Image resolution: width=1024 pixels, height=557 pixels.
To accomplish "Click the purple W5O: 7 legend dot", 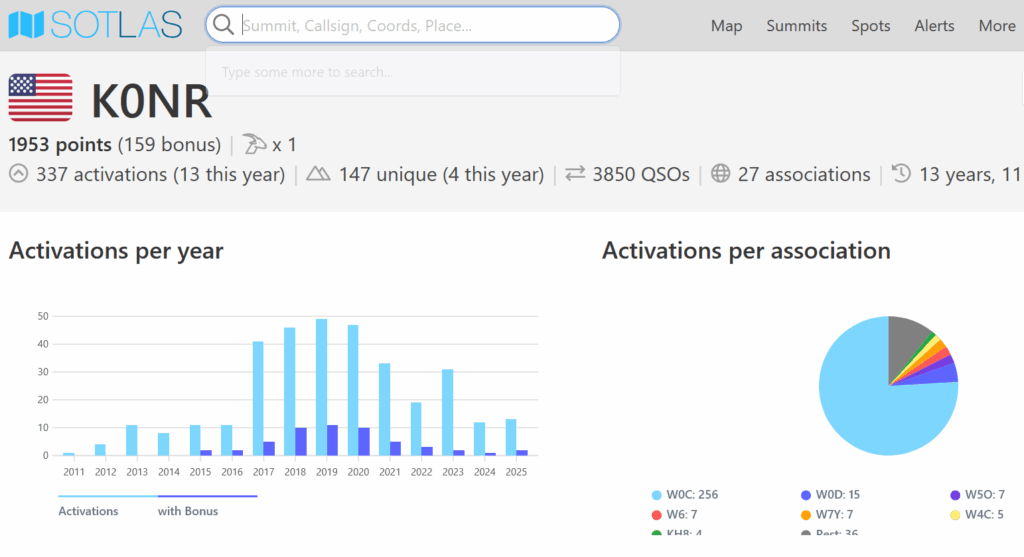I will pyautogui.click(x=956, y=494).
